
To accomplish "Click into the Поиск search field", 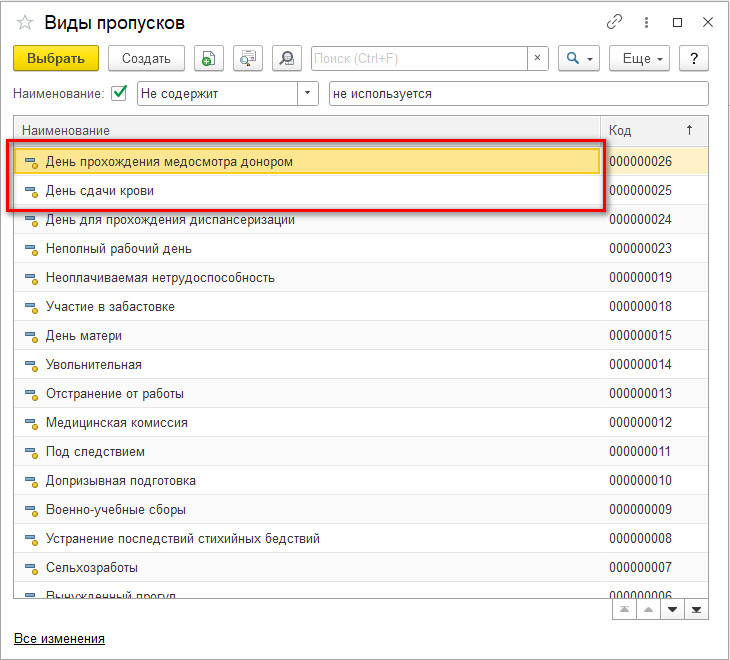I will [420, 59].
